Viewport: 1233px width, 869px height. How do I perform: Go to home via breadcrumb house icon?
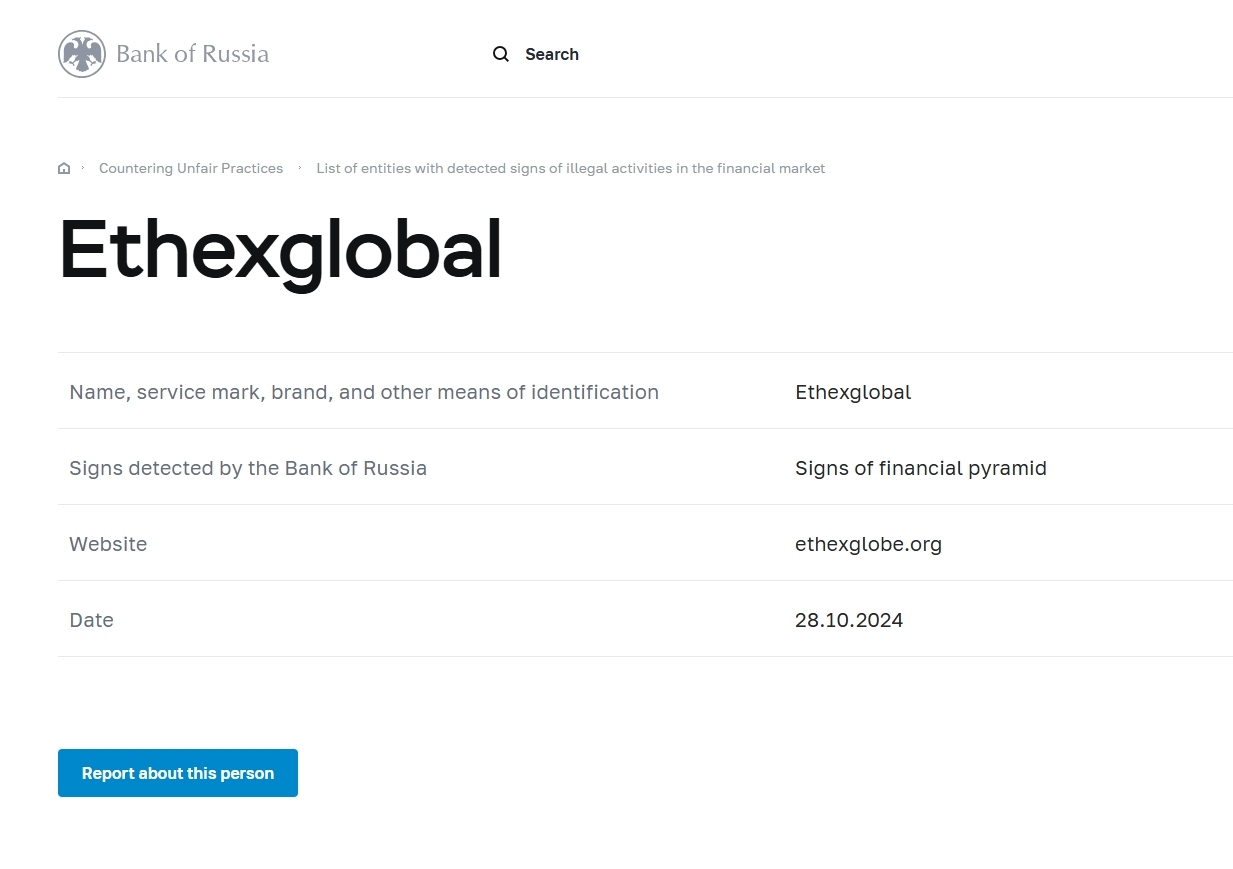click(64, 169)
